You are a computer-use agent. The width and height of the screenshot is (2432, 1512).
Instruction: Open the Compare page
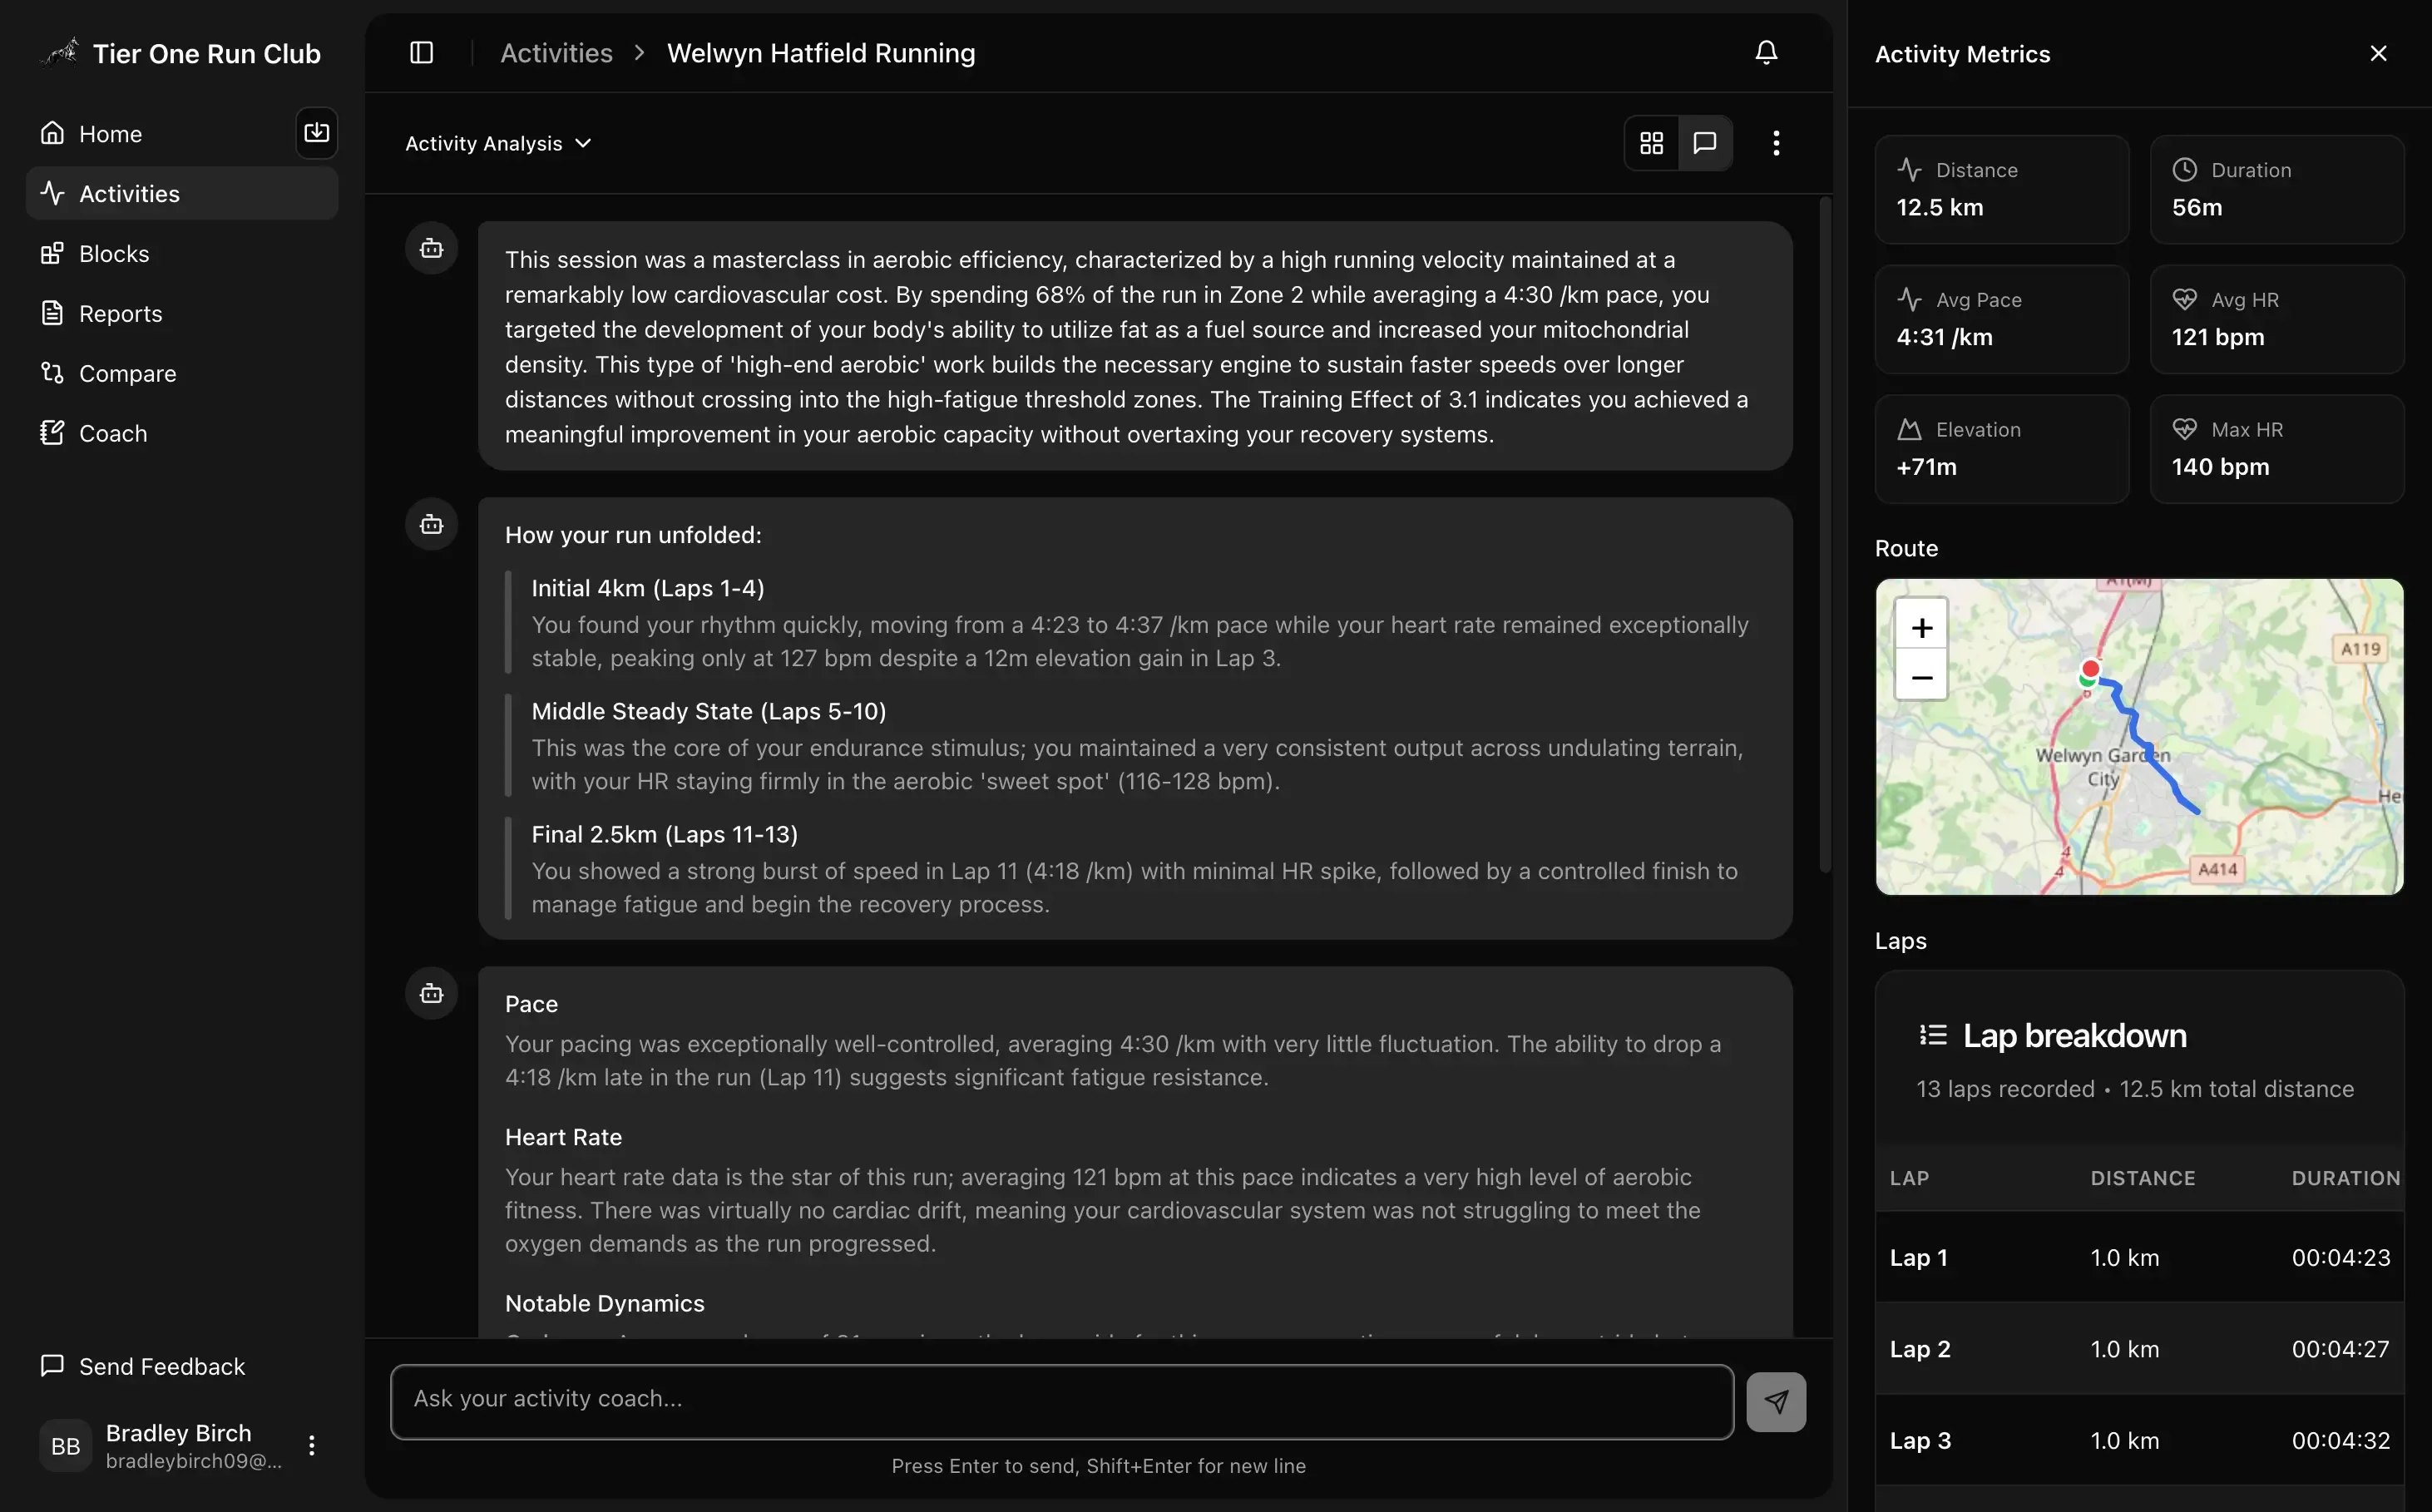click(126, 373)
